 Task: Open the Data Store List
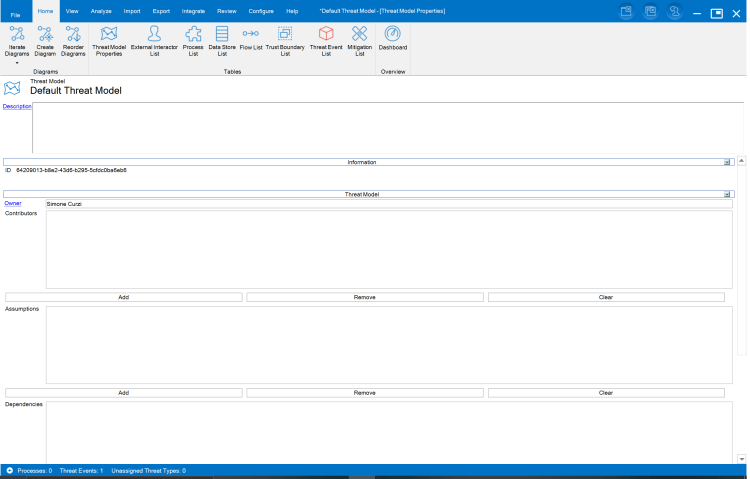pos(222,40)
